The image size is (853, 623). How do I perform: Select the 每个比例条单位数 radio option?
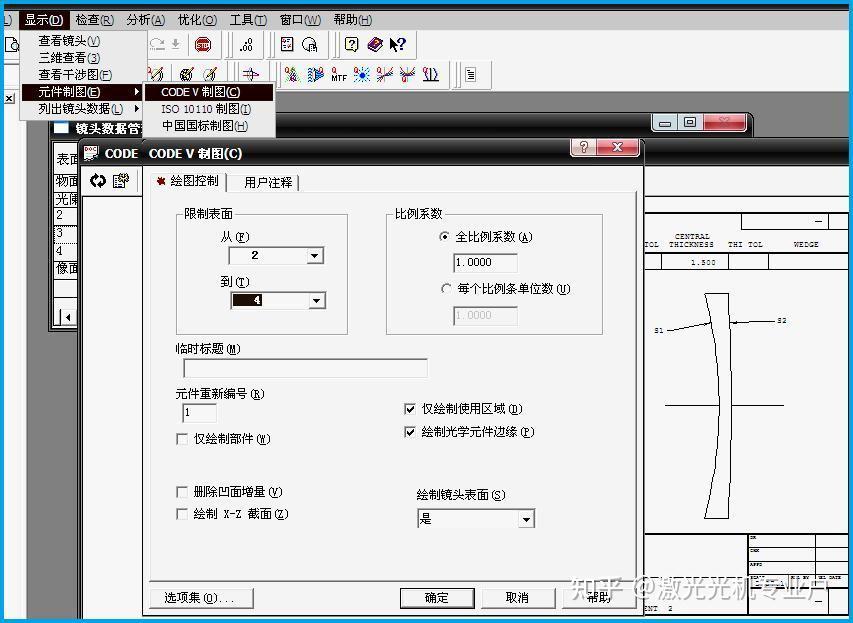(447, 288)
